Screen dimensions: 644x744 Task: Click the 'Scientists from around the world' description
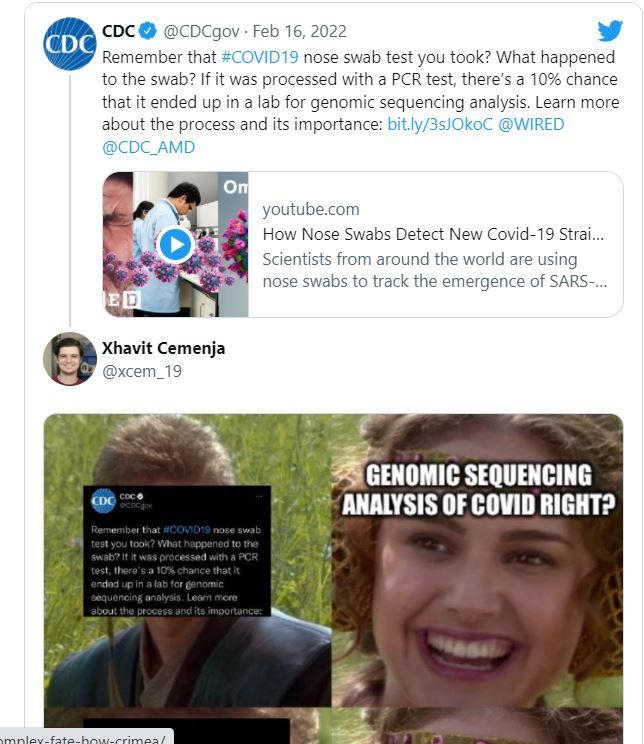point(434,270)
